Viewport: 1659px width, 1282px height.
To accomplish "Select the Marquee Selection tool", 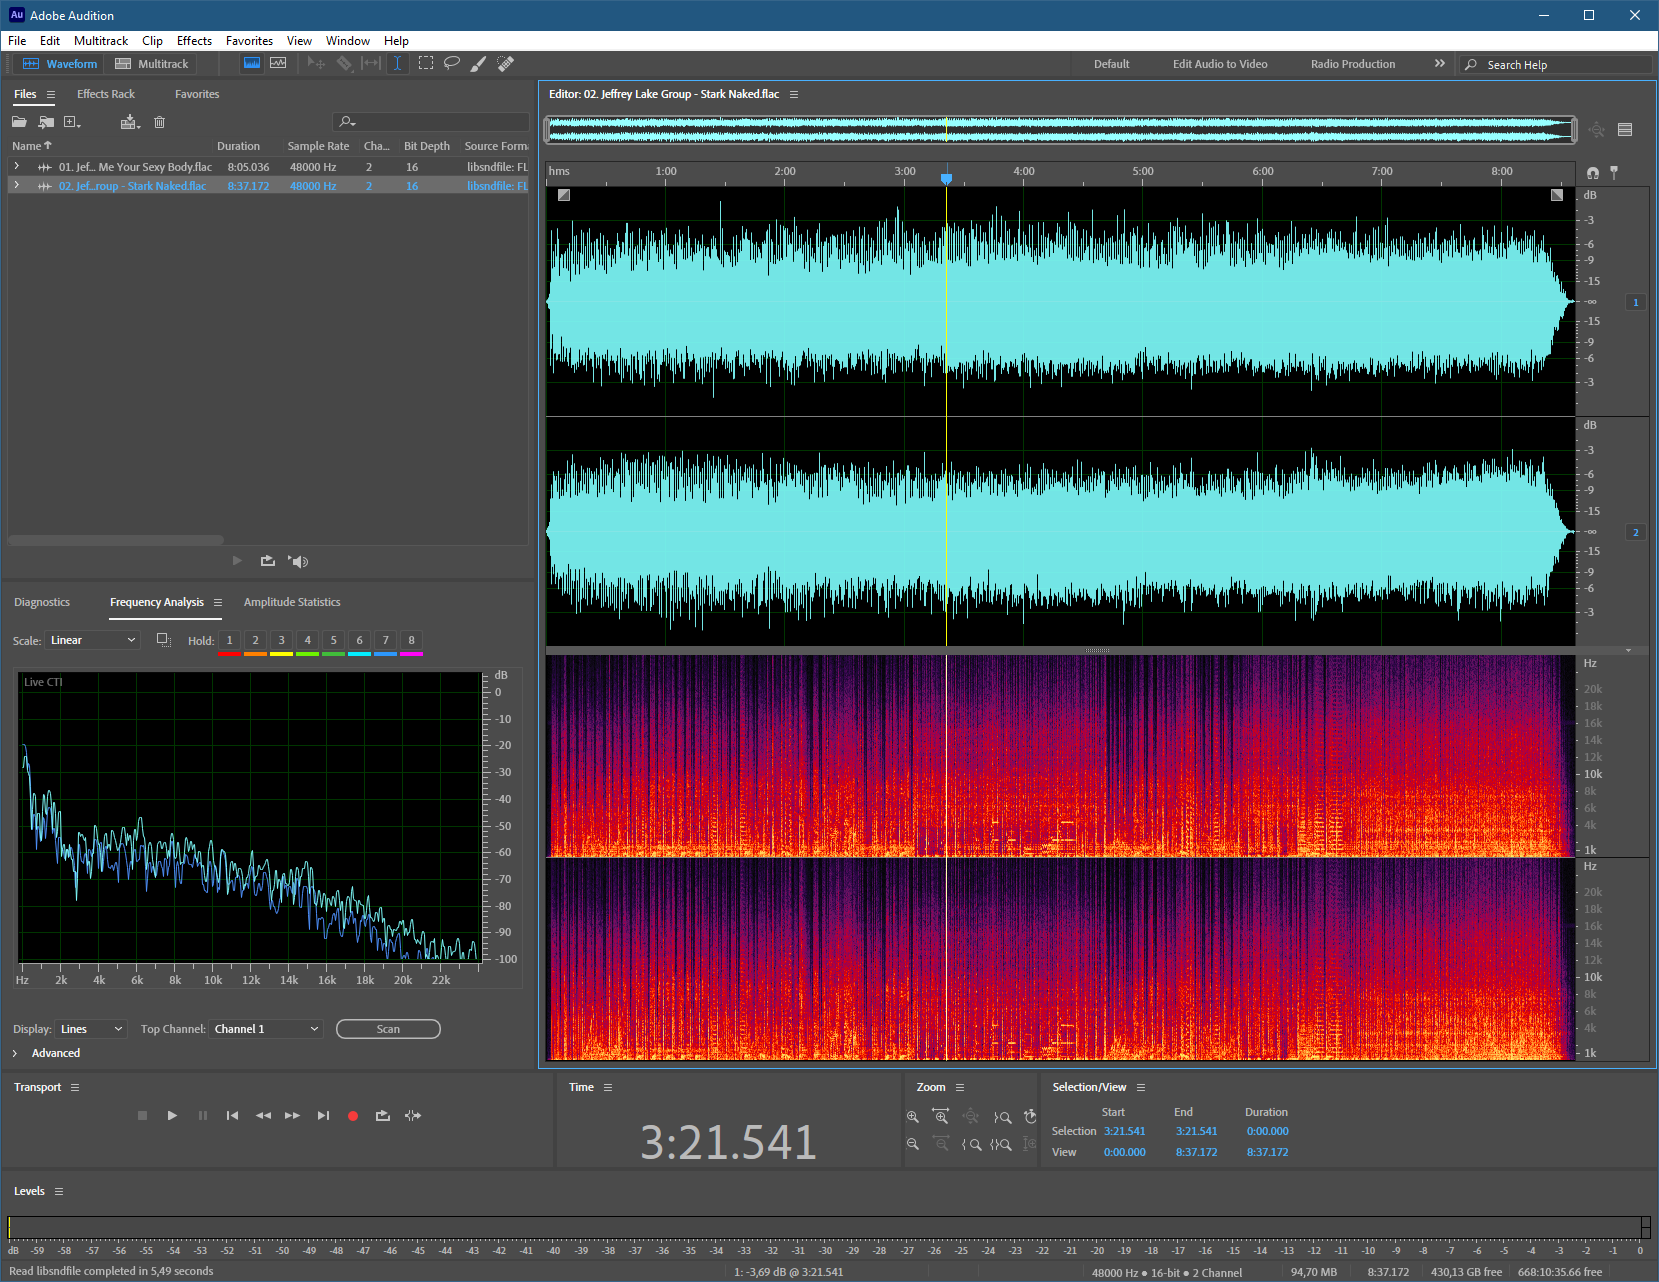I will tap(426, 63).
